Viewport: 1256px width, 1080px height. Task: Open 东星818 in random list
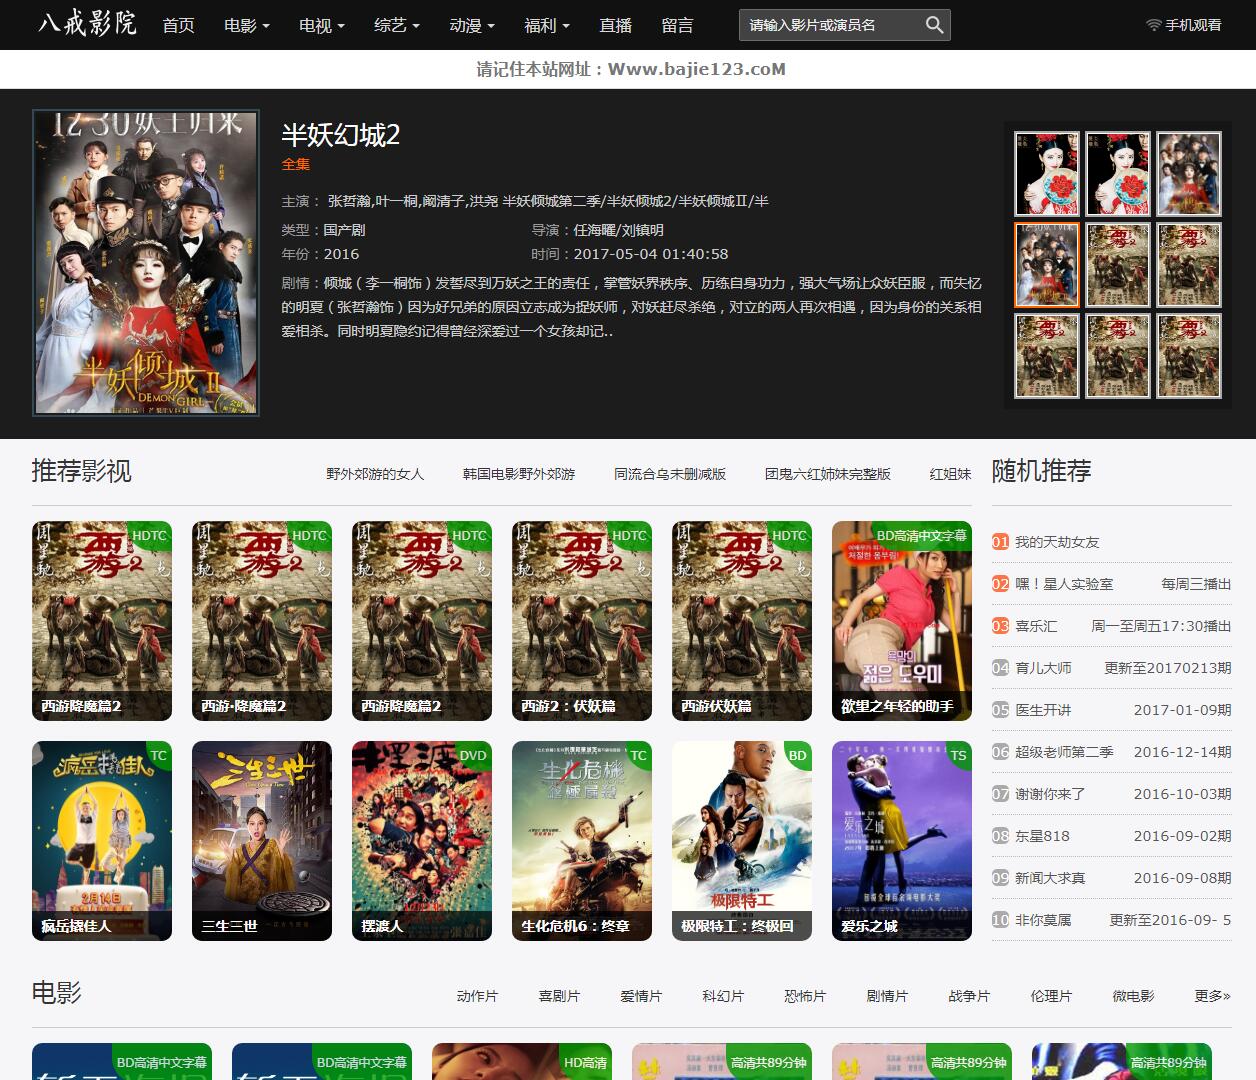[1042, 836]
